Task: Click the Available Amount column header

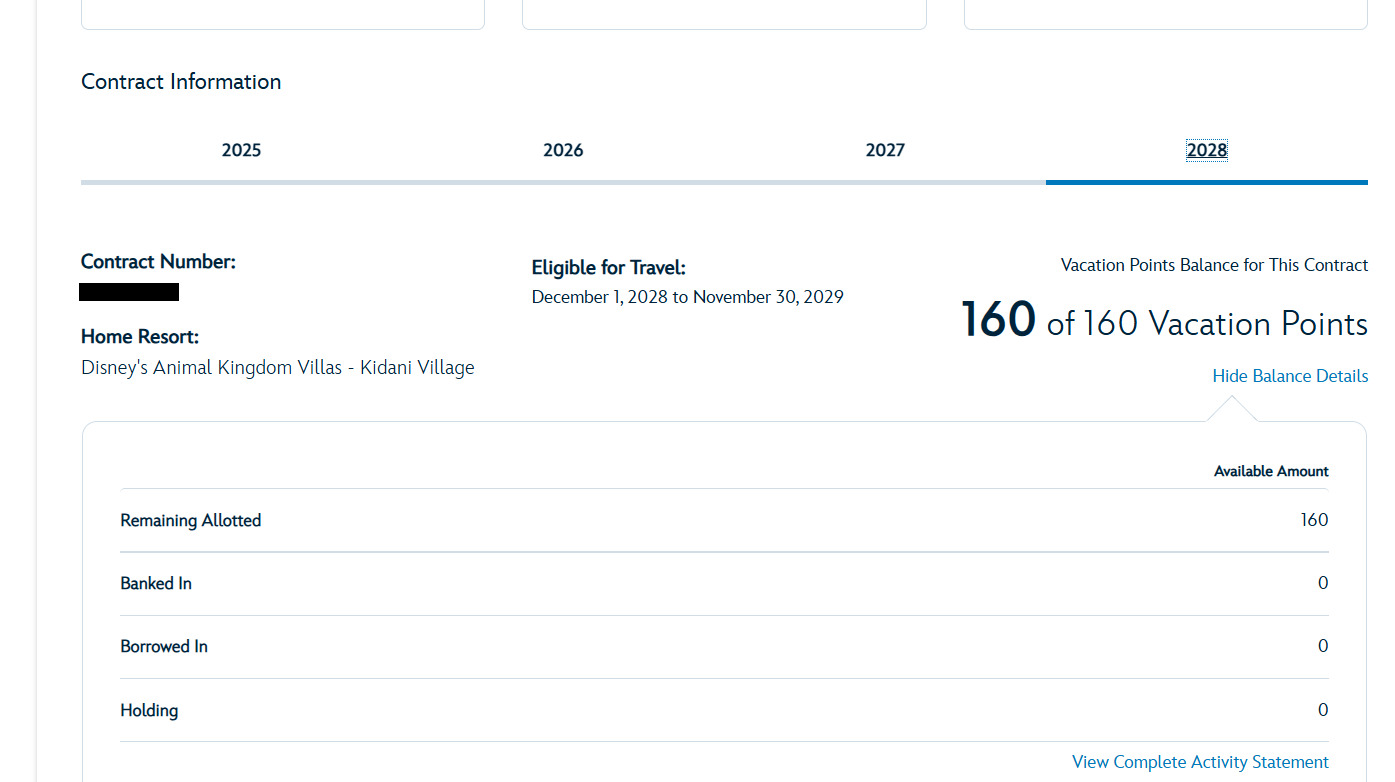Action: 1271,471
